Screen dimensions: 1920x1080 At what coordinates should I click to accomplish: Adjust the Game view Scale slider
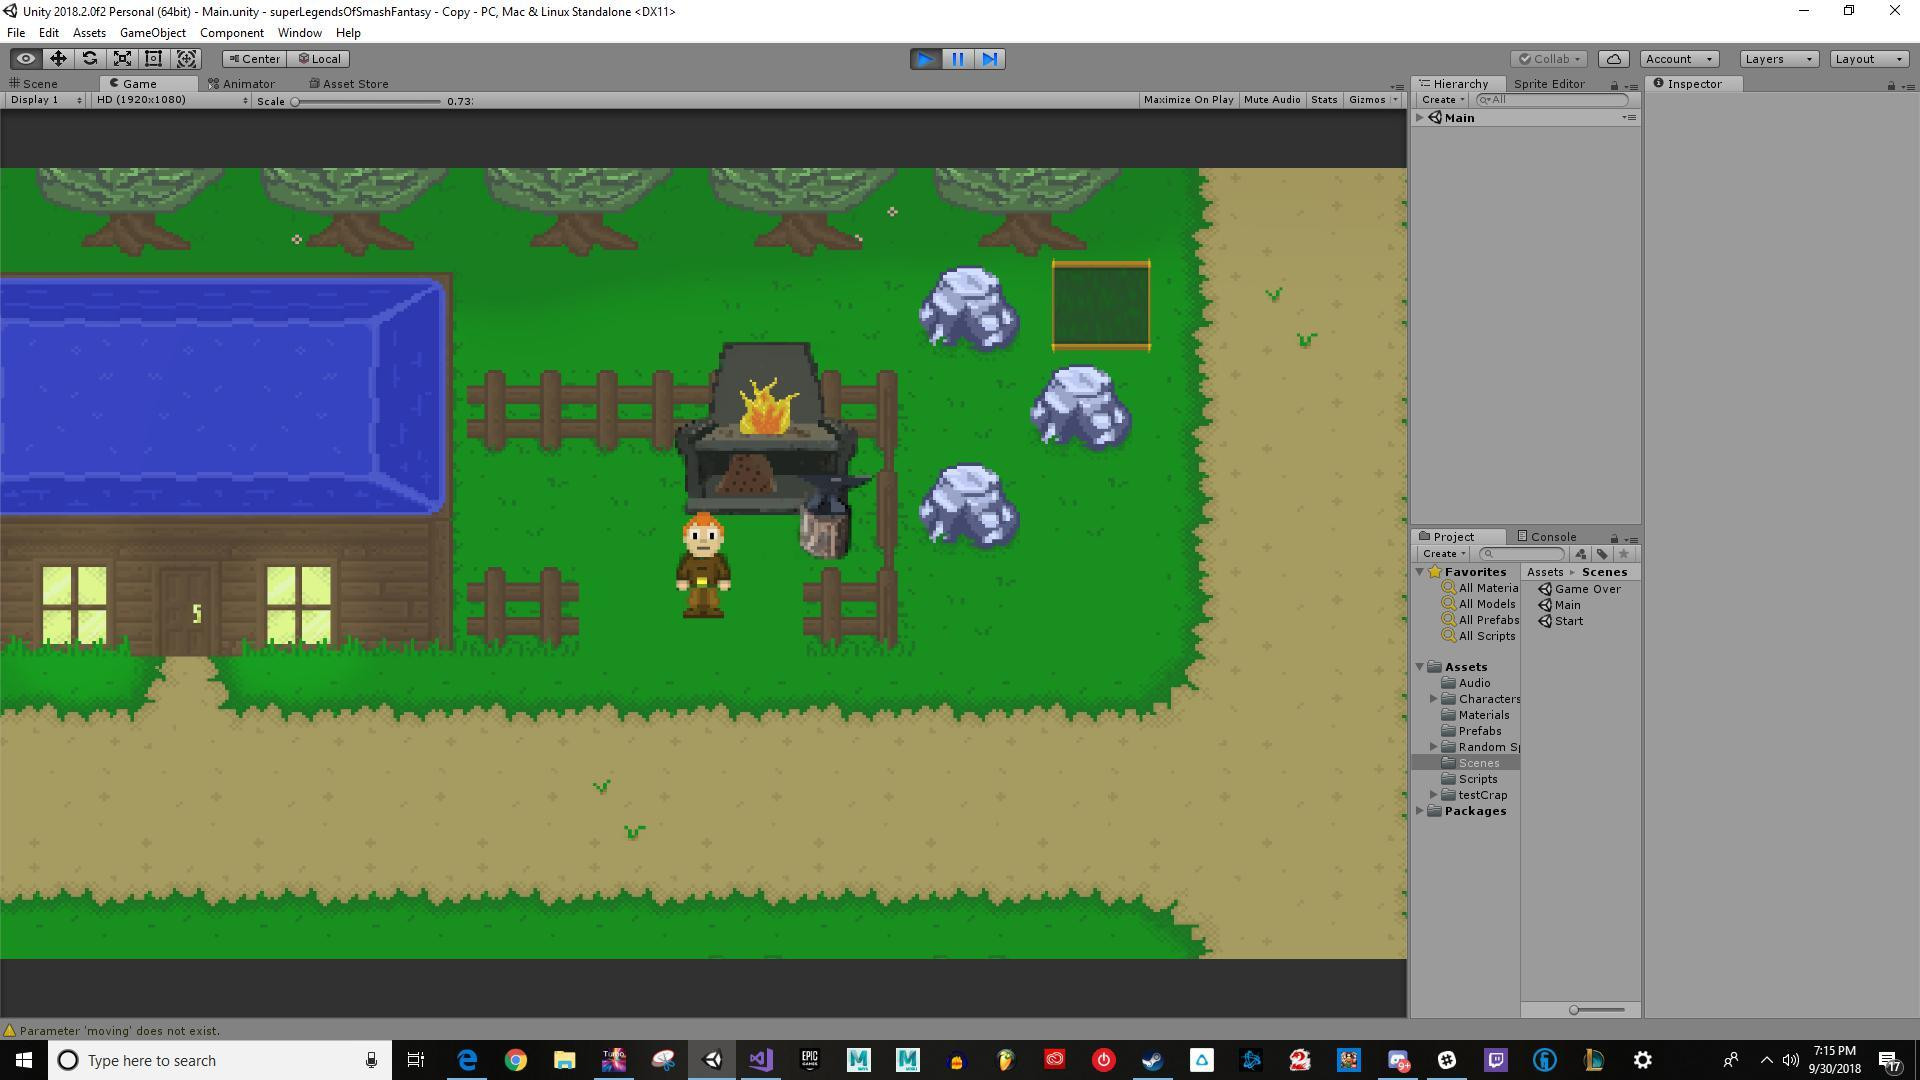point(367,101)
